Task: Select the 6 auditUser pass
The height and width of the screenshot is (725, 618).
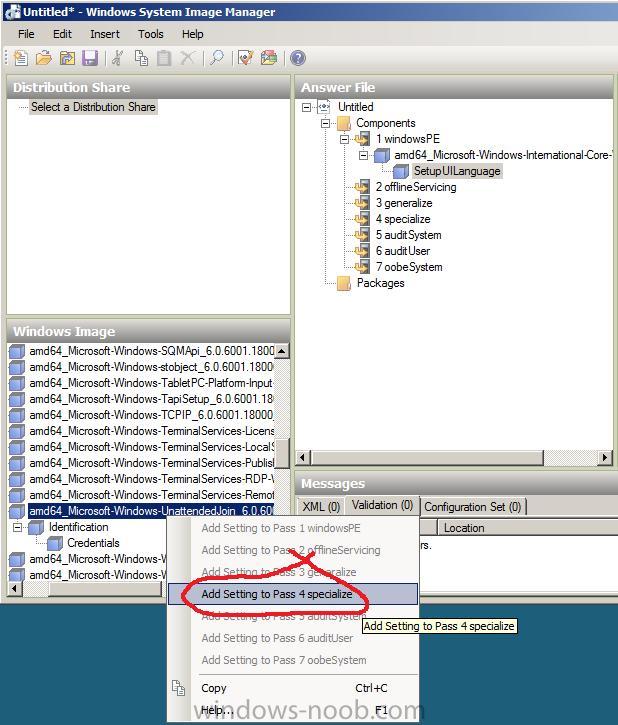Action: point(403,251)
